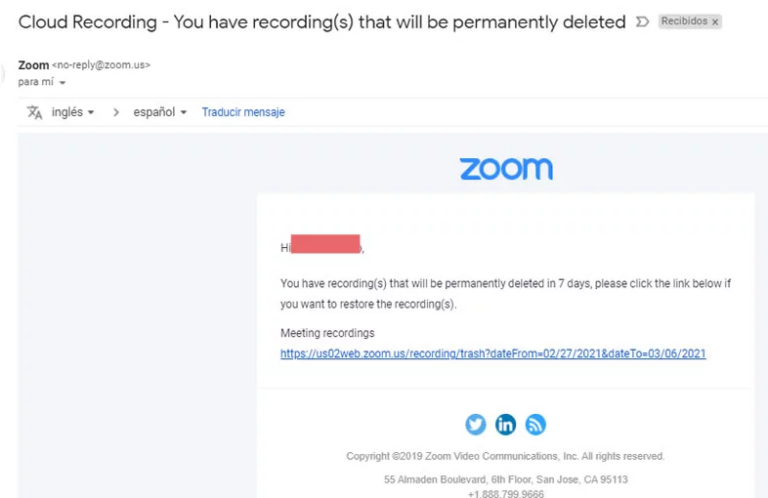Image resolution: width=768 pixels, height=498 pixels.
Task: Click the "Meeting recordings" label text
Action: (327, 333)
